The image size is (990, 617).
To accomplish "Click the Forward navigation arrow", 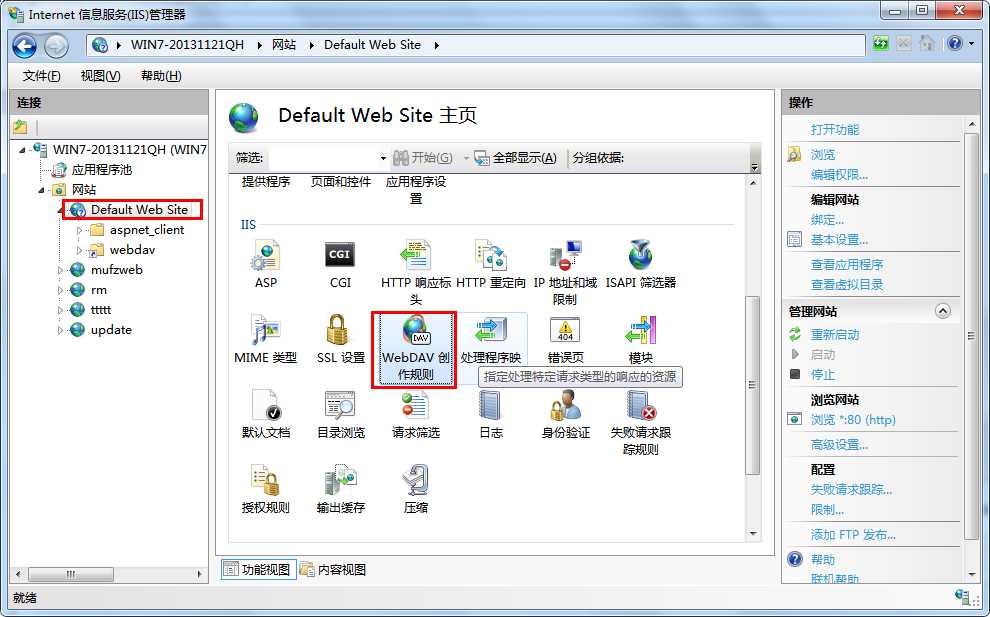I will coord(56,45).
